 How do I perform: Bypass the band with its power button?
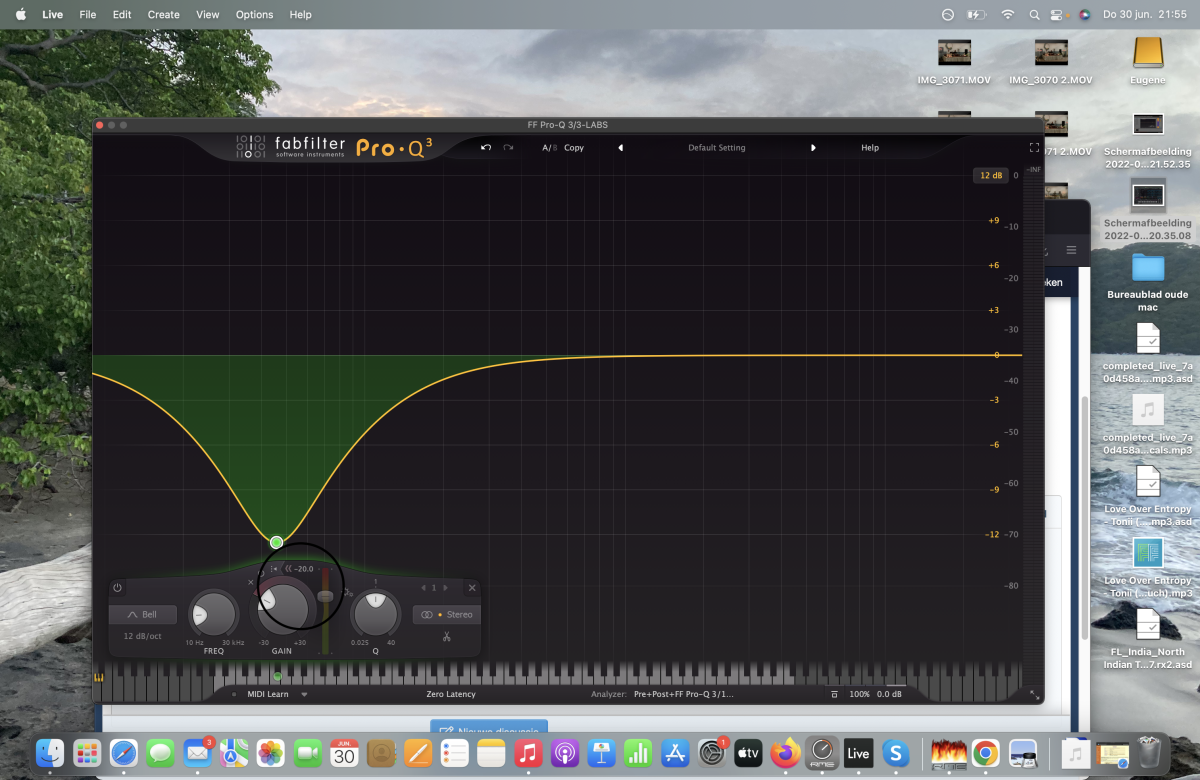coord(117,587)
